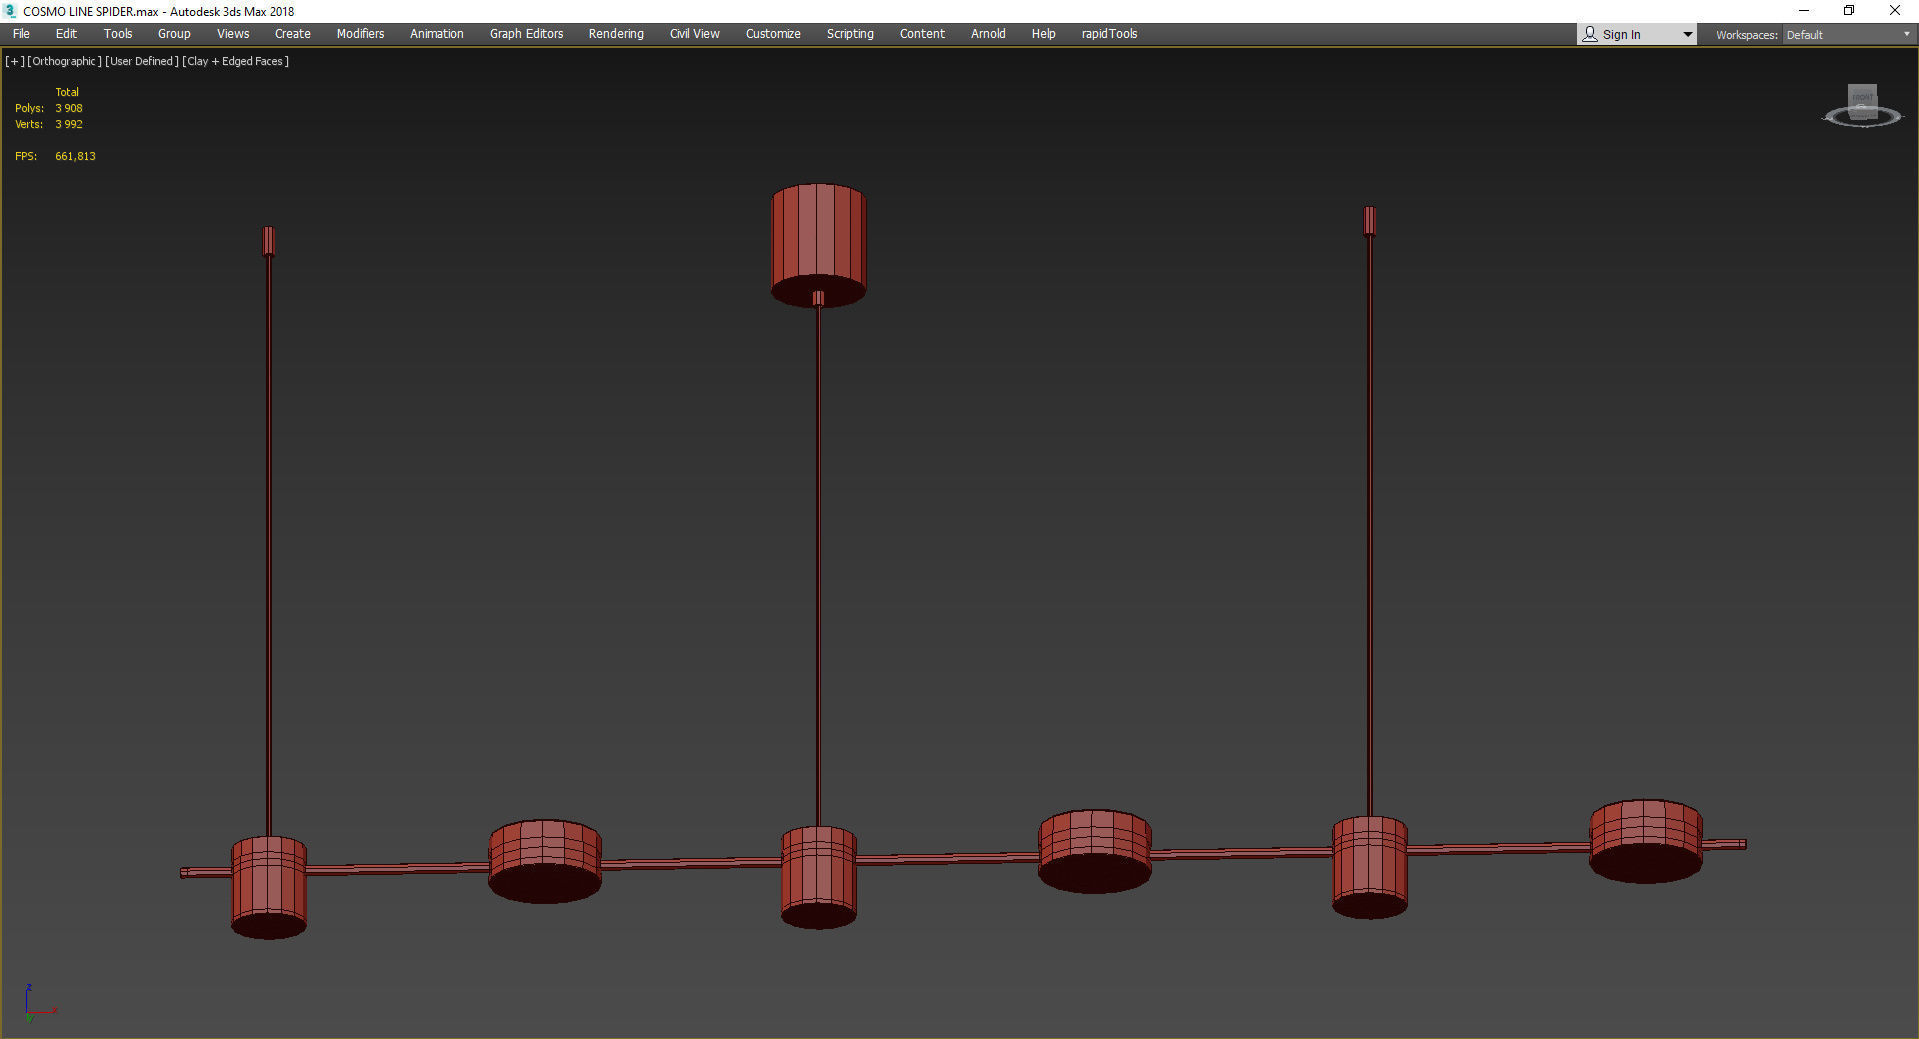Click the 3ds Max application icon
The width and height of the screenshot is (1919, 1039).
[10, 11]
